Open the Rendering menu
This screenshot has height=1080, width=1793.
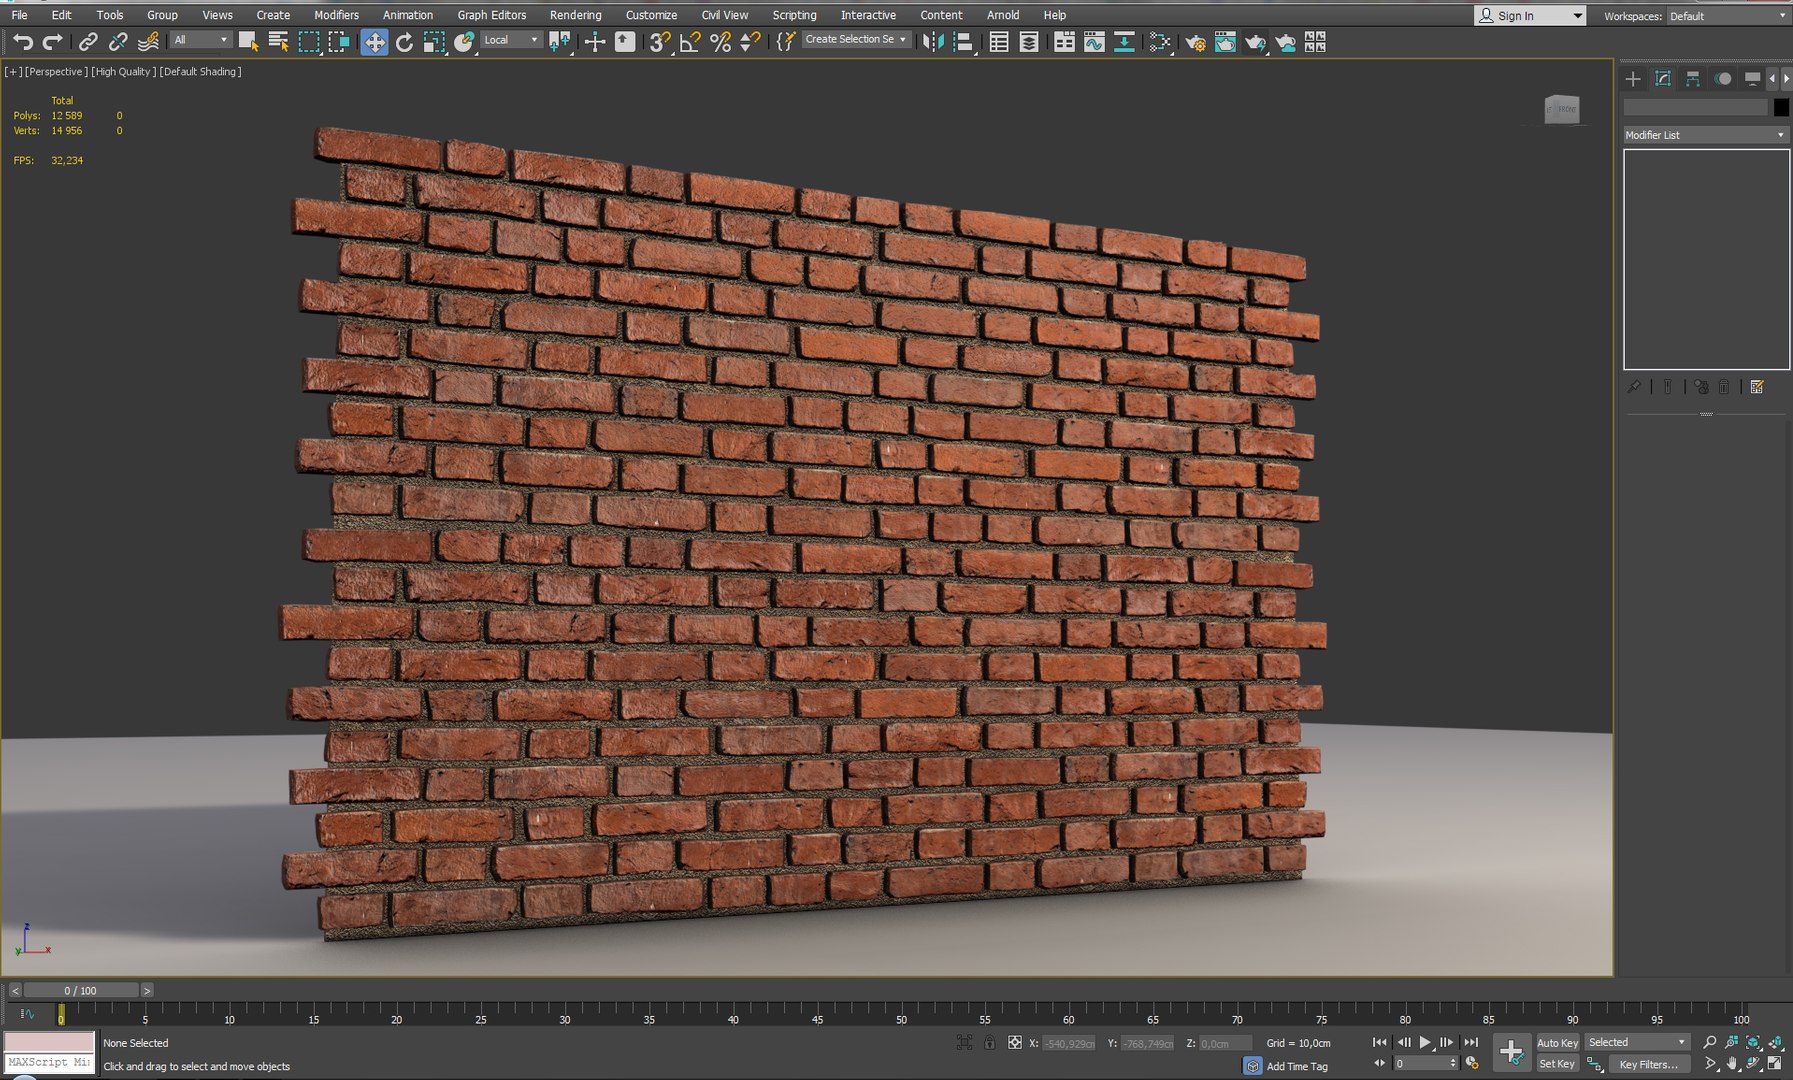575,15
